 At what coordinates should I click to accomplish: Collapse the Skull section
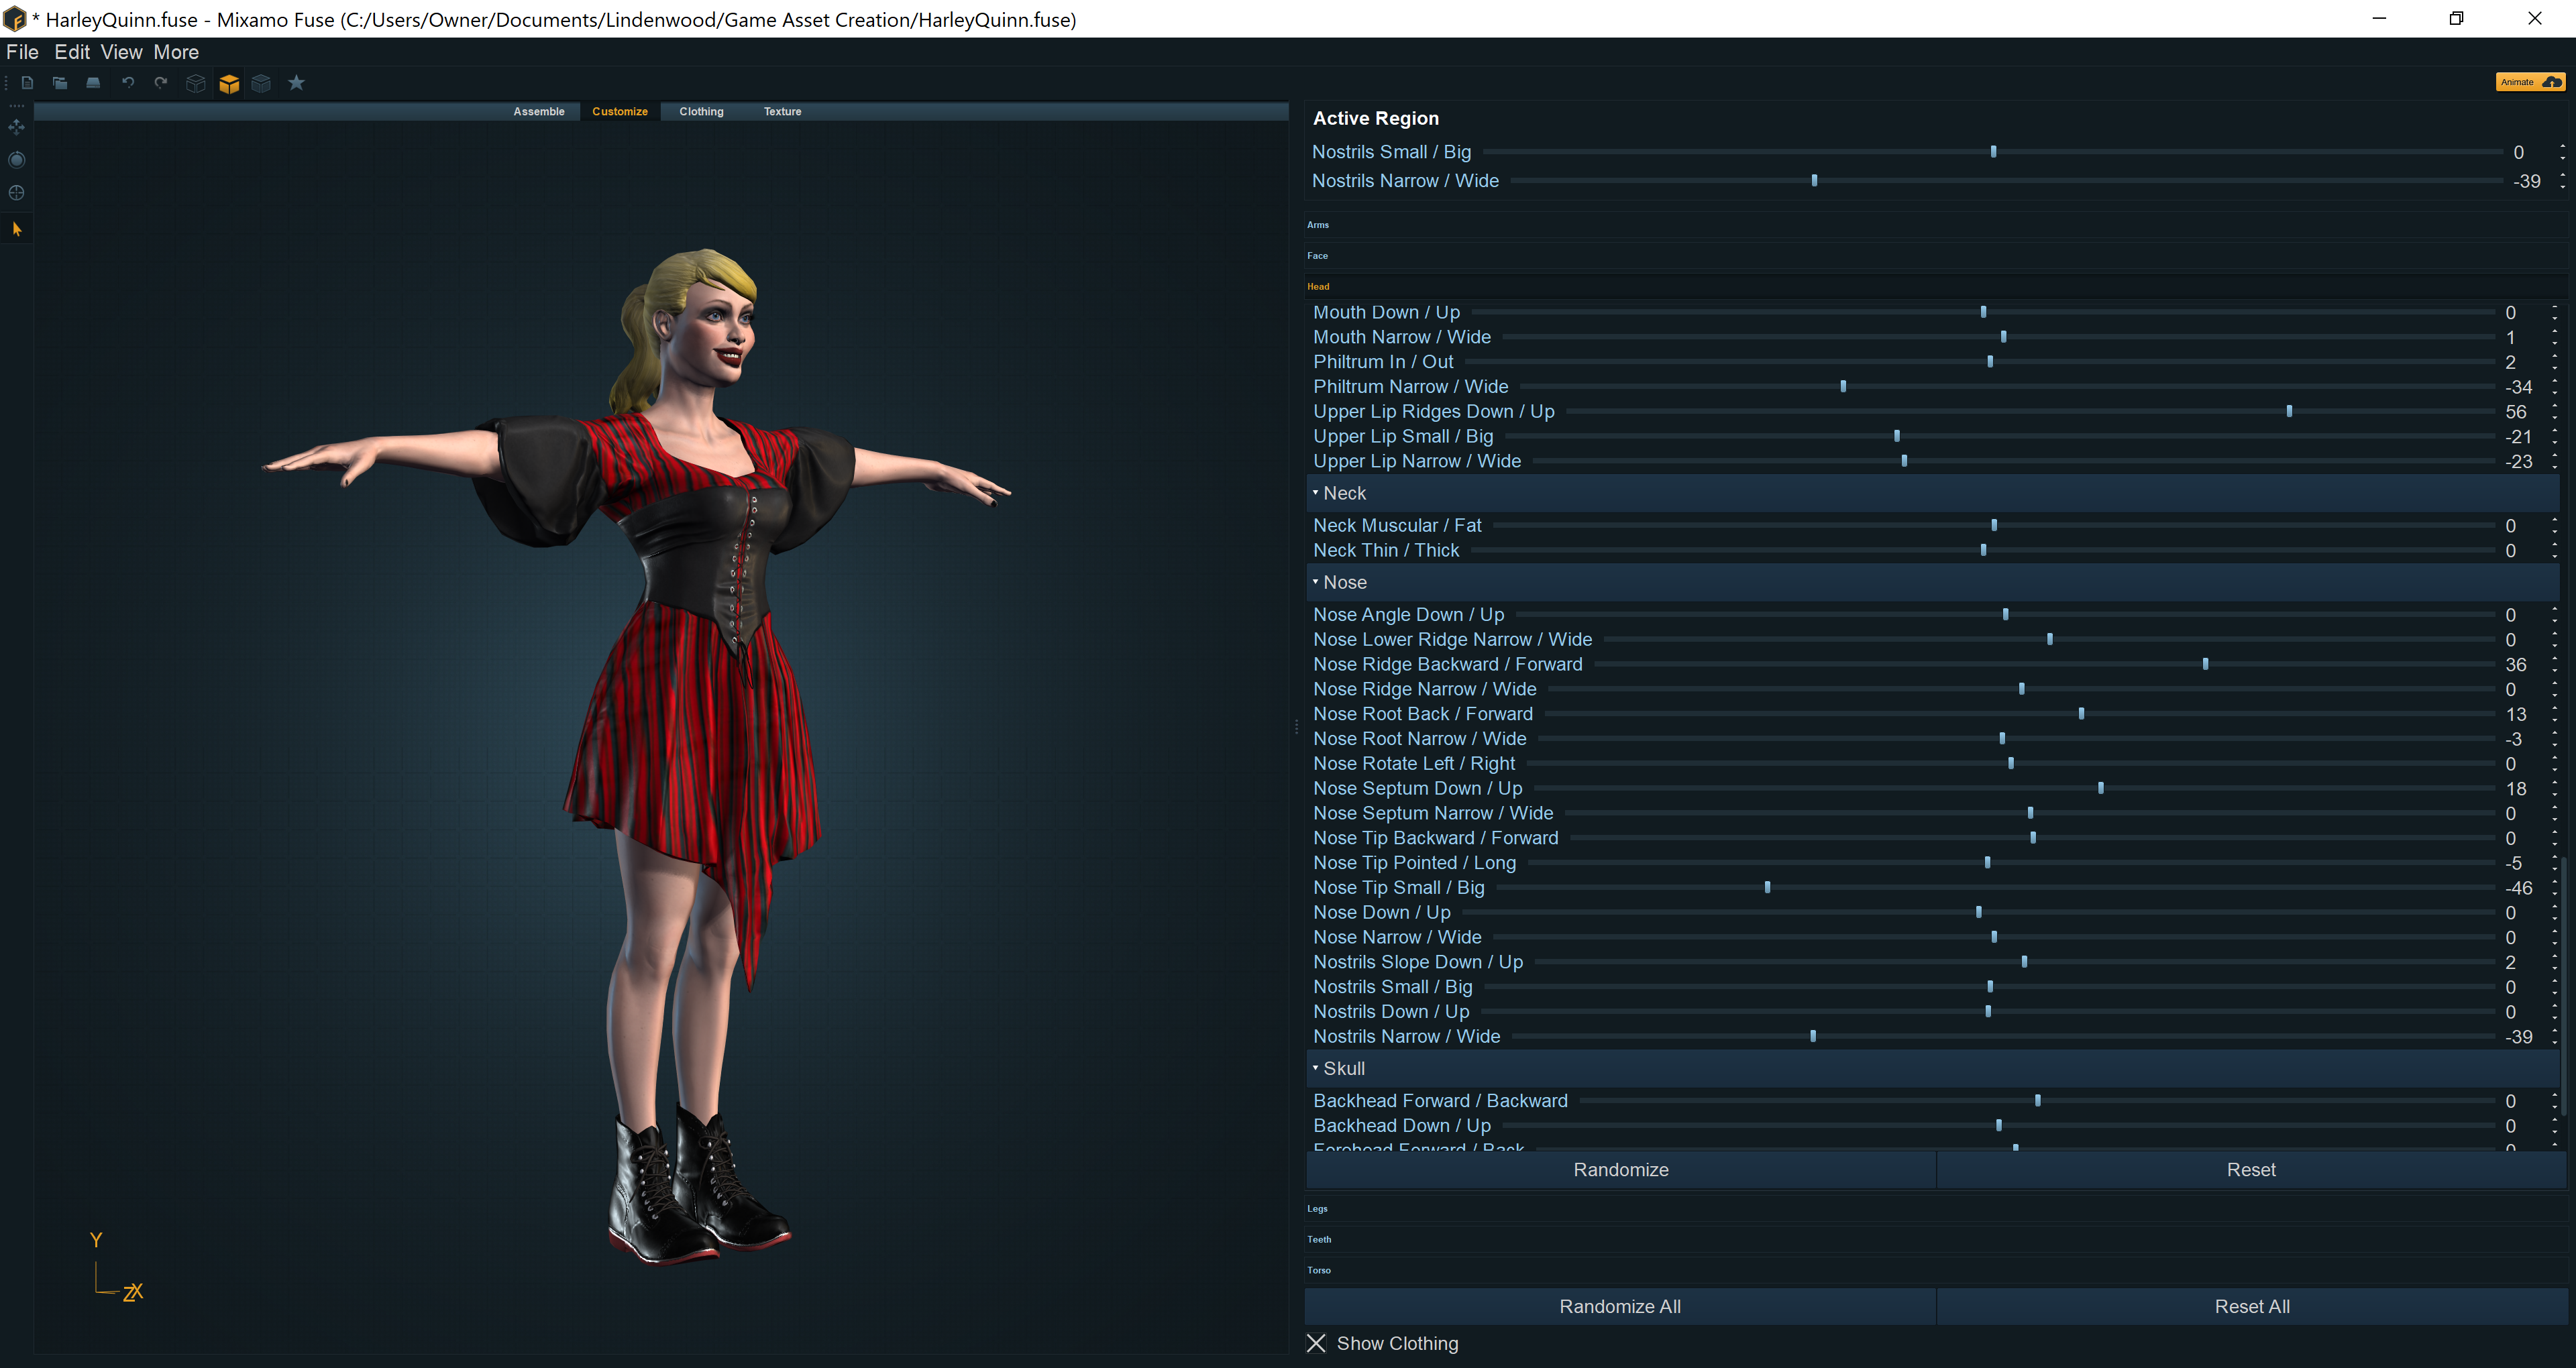[x=1316, y=1067]
